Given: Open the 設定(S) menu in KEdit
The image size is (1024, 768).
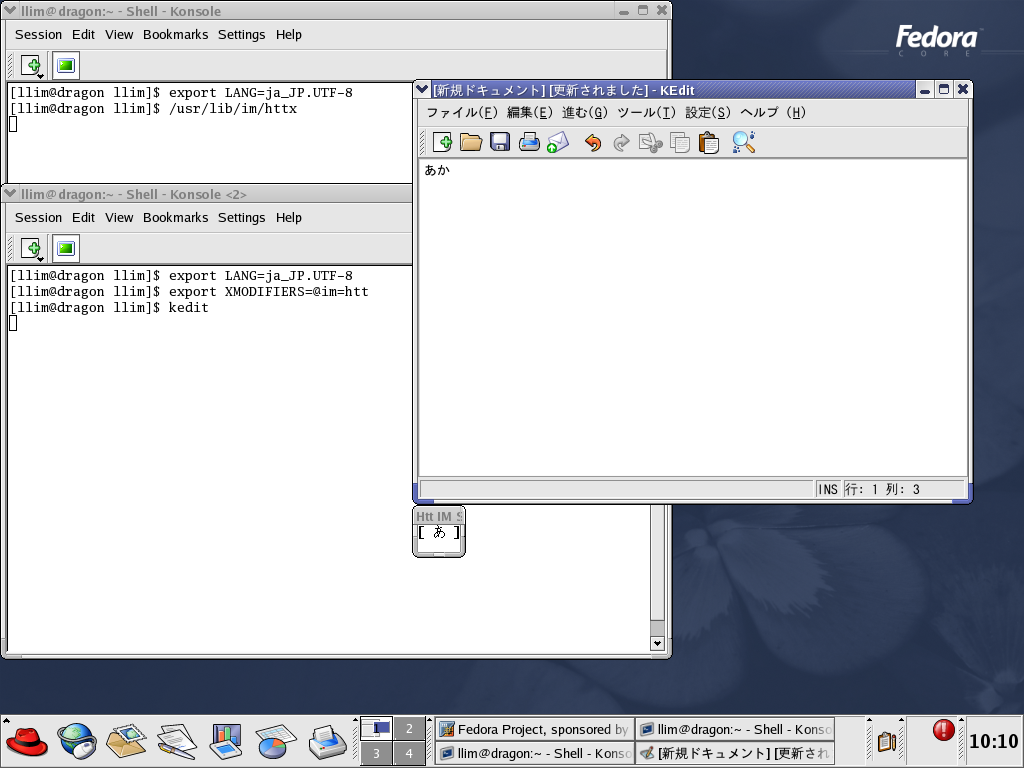Looking at the screenshot, I should point(708,112).
